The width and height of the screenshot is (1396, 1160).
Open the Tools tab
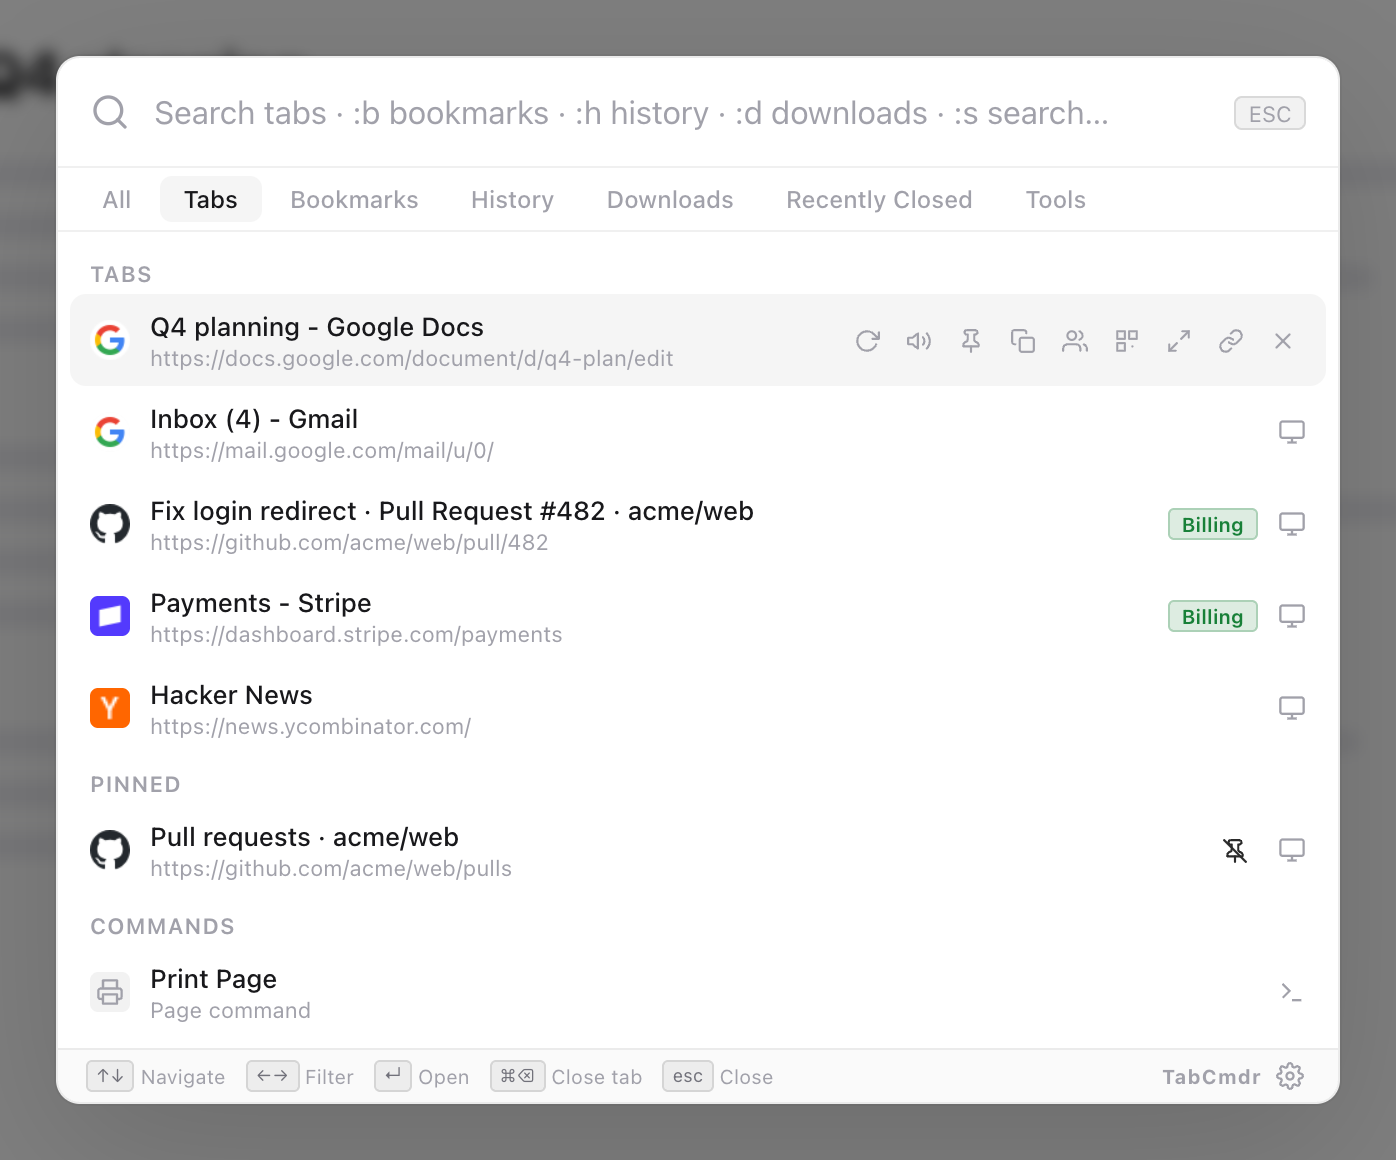pos(1056,200)
